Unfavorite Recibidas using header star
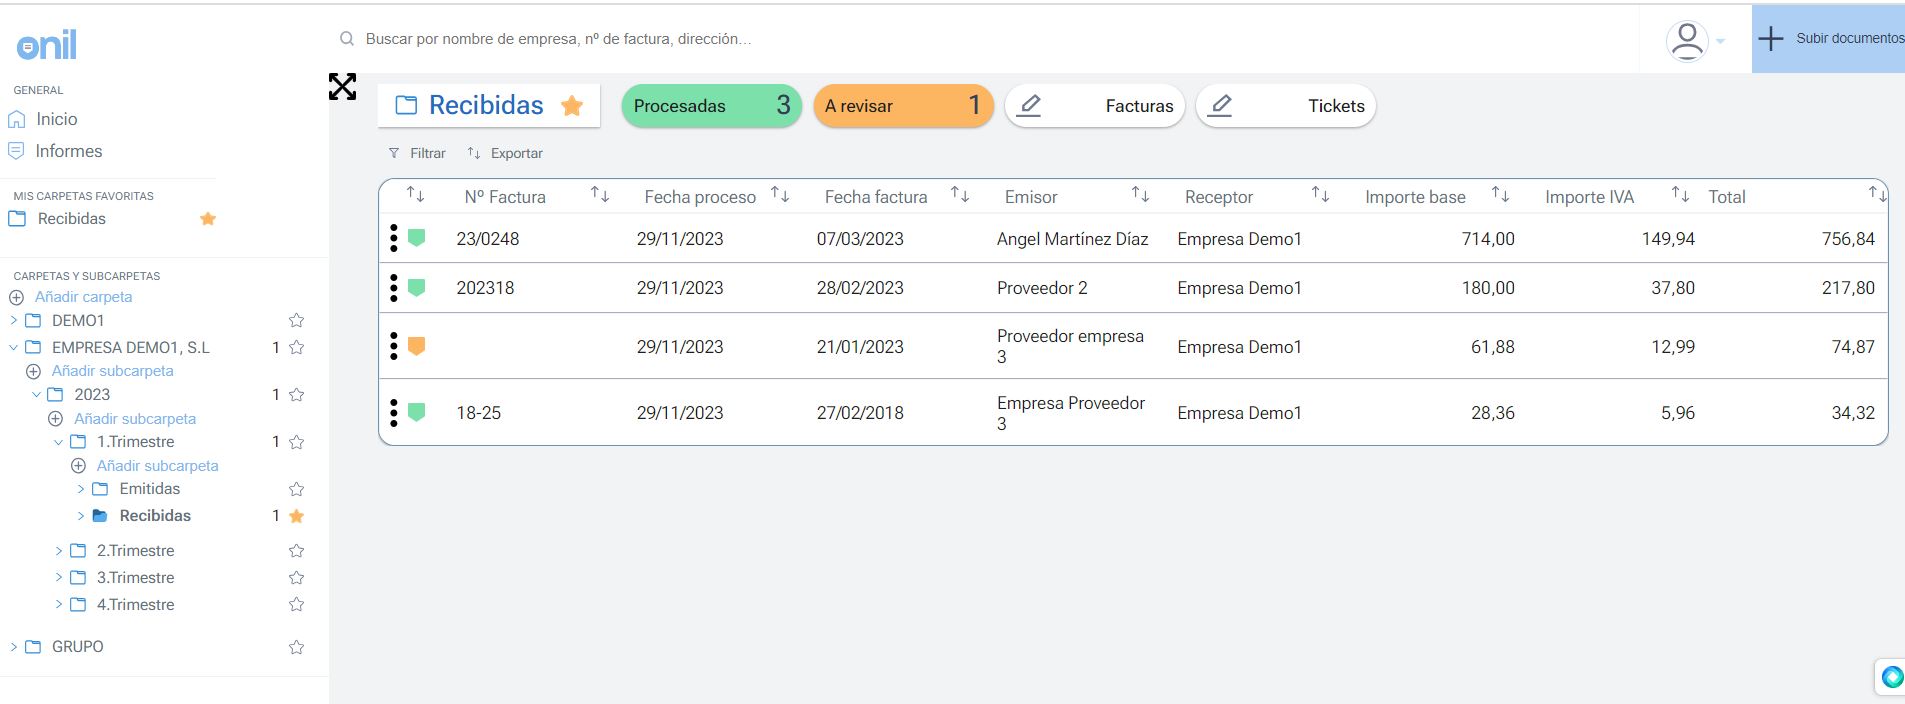Viewport: 1905px width, 704px height. point(572,106)
